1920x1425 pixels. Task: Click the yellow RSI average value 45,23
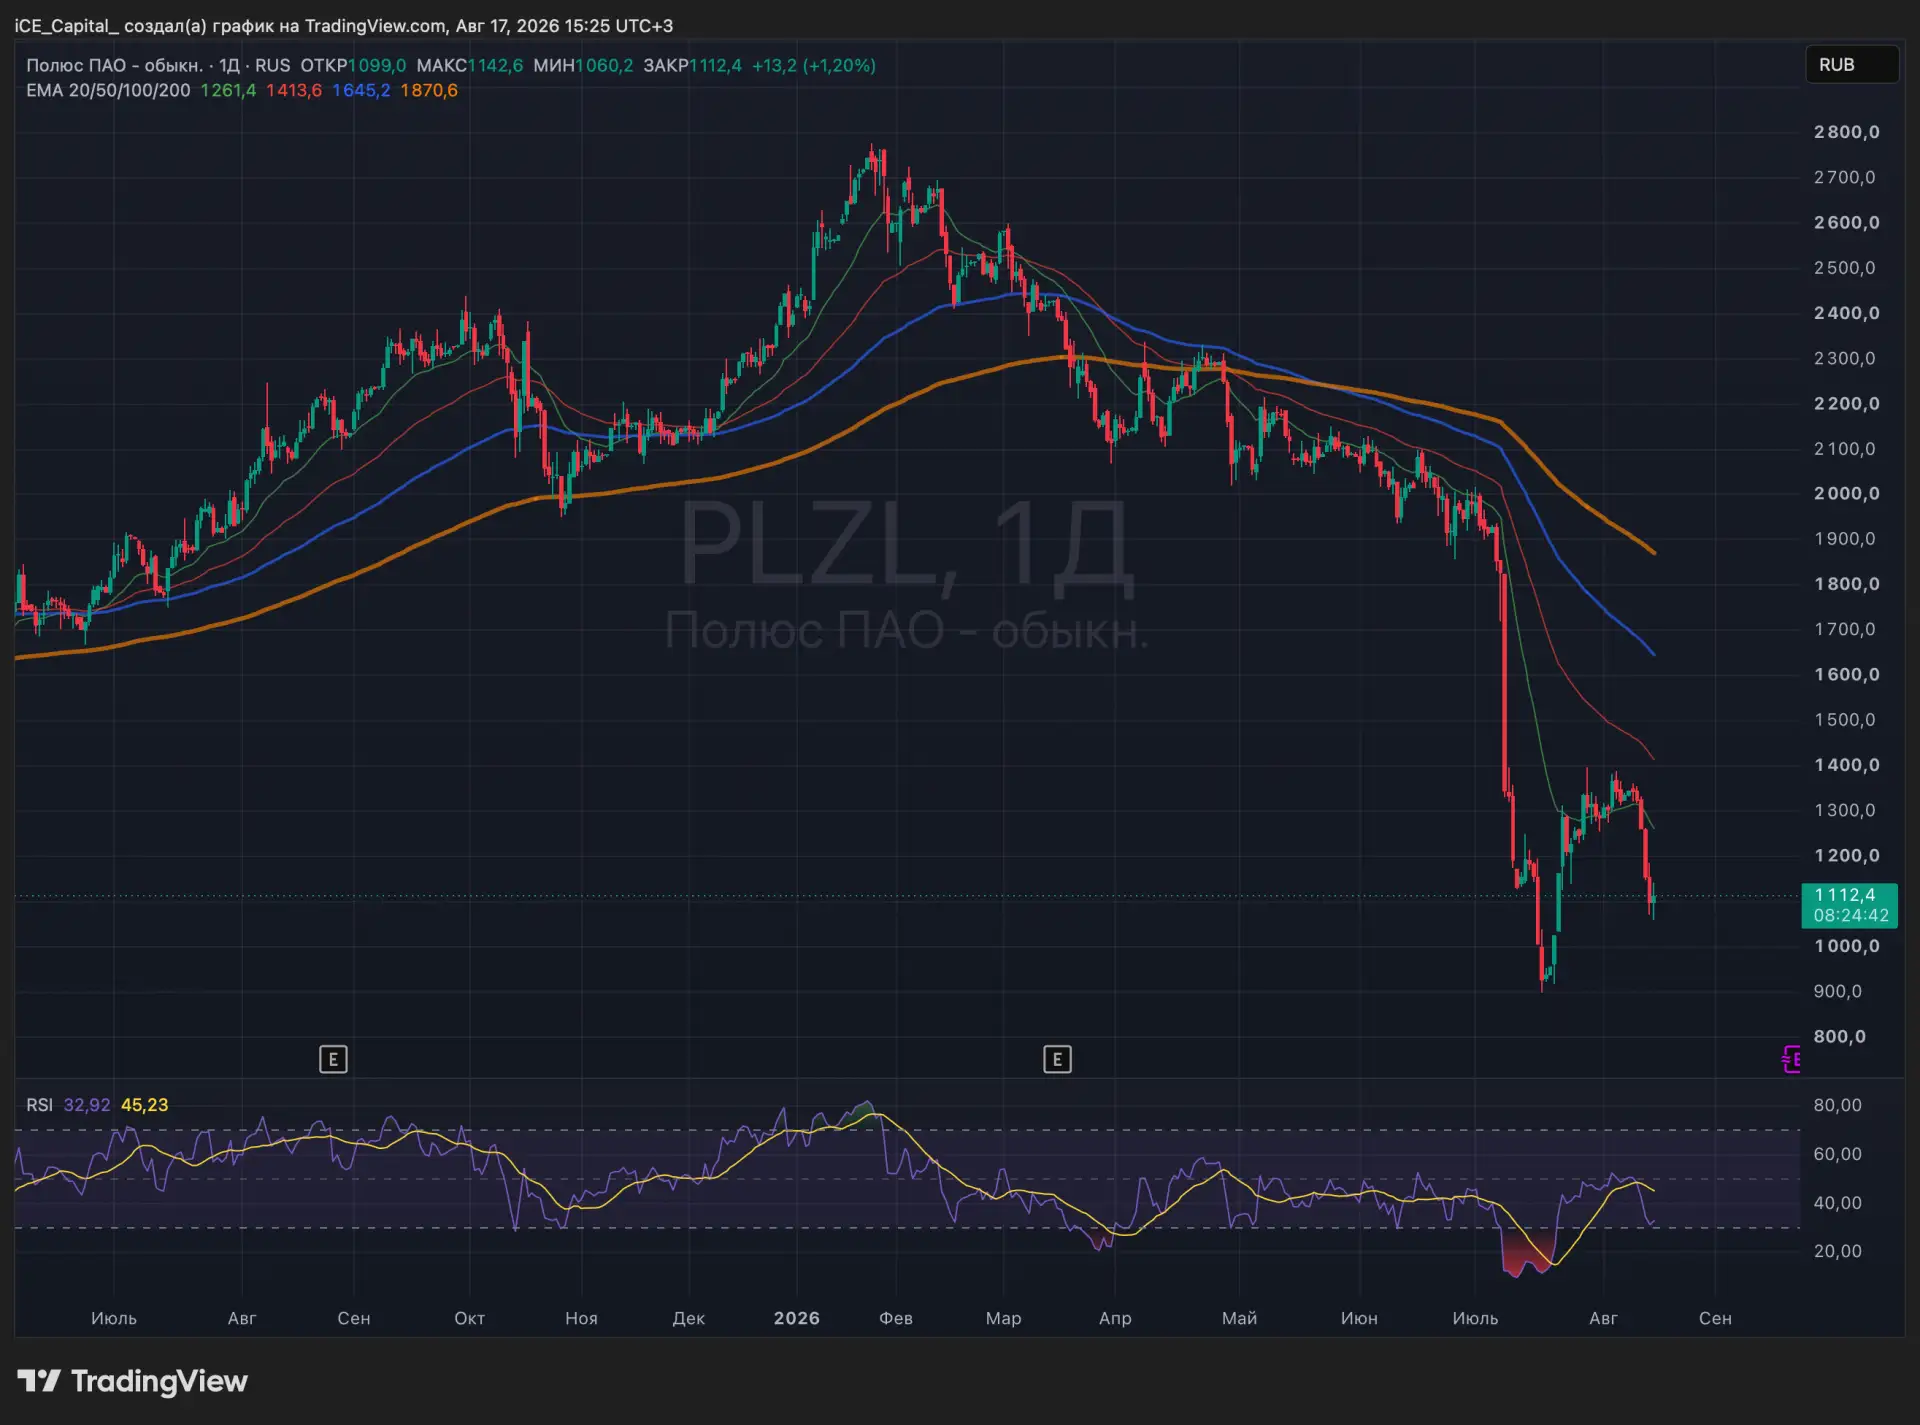tap(145, 1105)
